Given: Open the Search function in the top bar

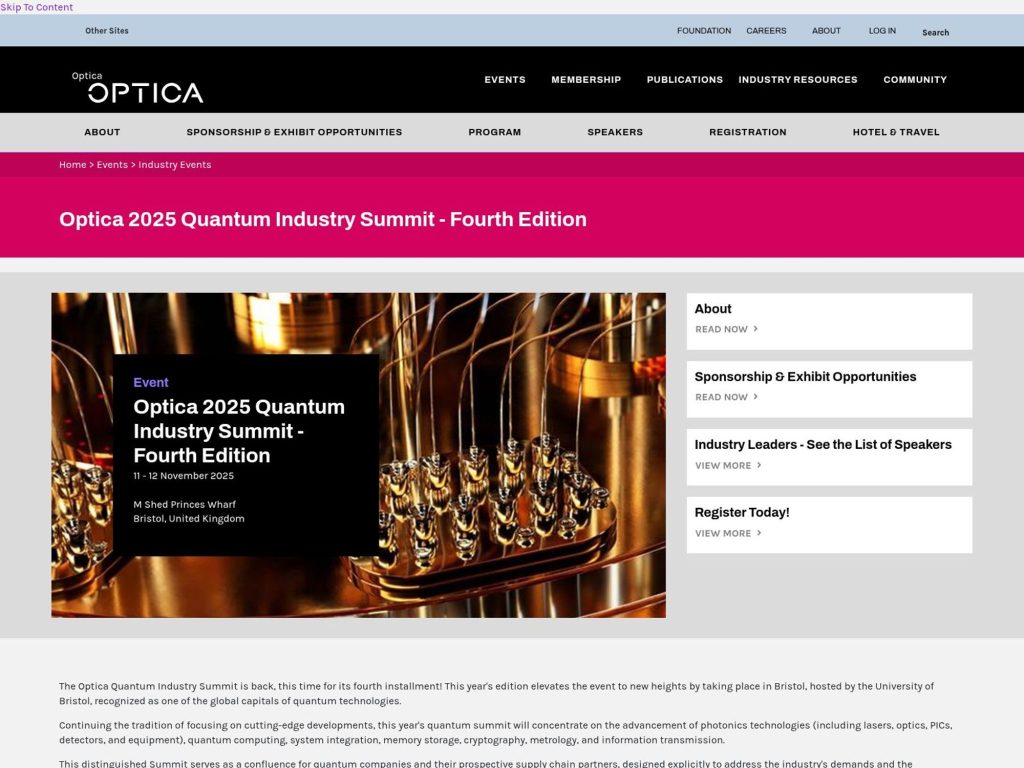Looking at the screenshot, I should [935, 32].
